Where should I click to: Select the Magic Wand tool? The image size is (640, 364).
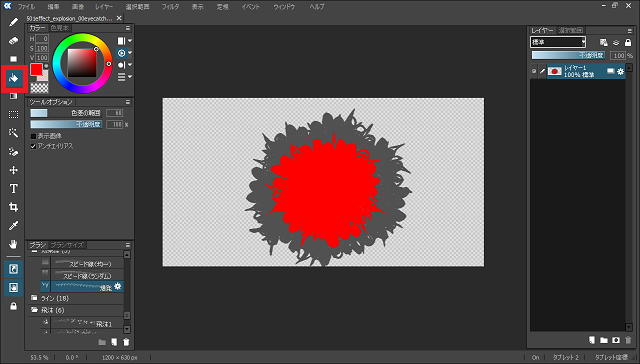tap(13, 133)
